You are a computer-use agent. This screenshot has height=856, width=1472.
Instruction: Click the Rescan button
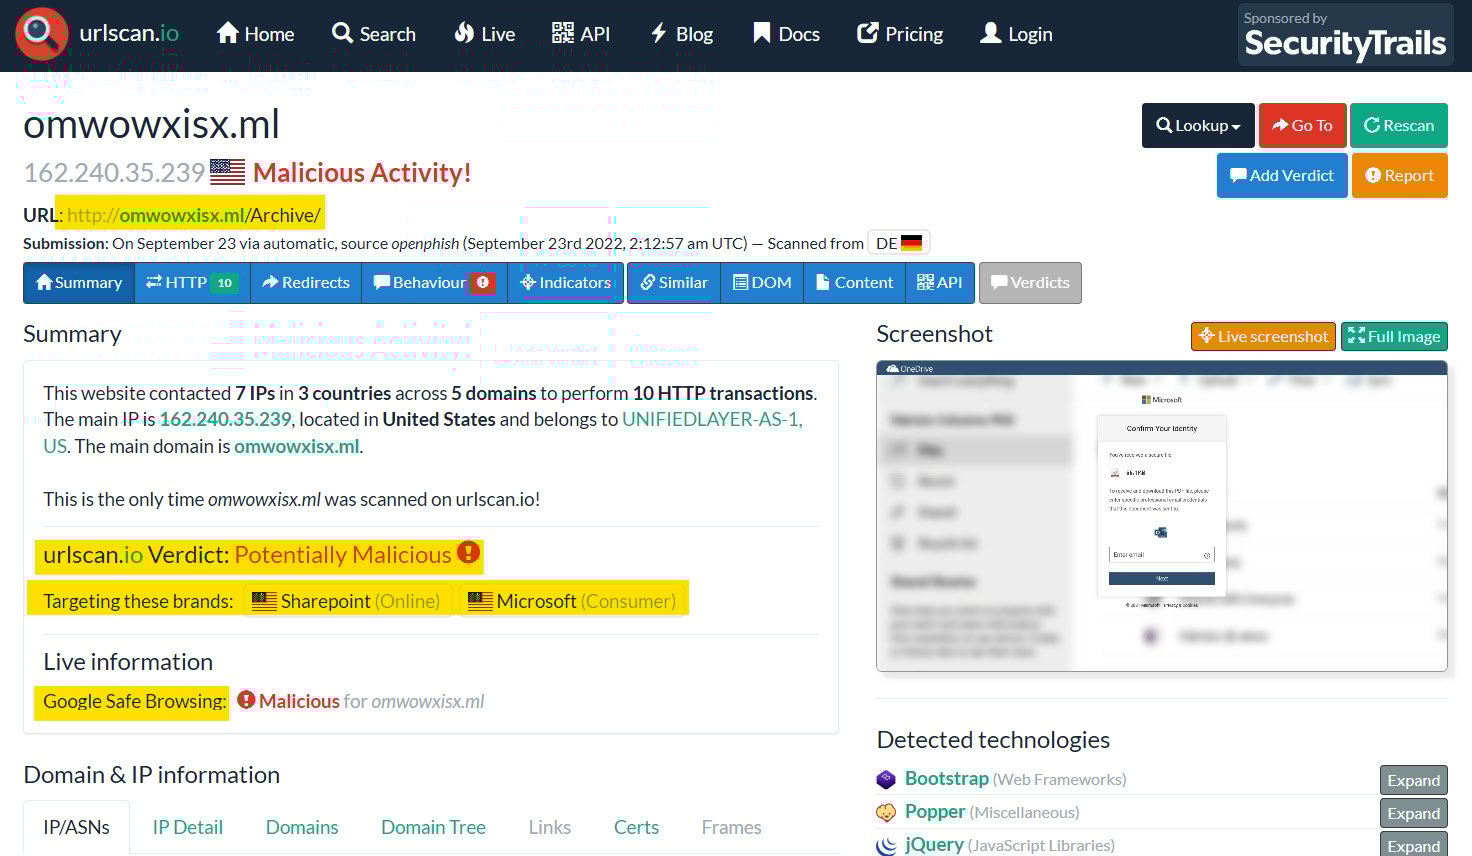1399,126
